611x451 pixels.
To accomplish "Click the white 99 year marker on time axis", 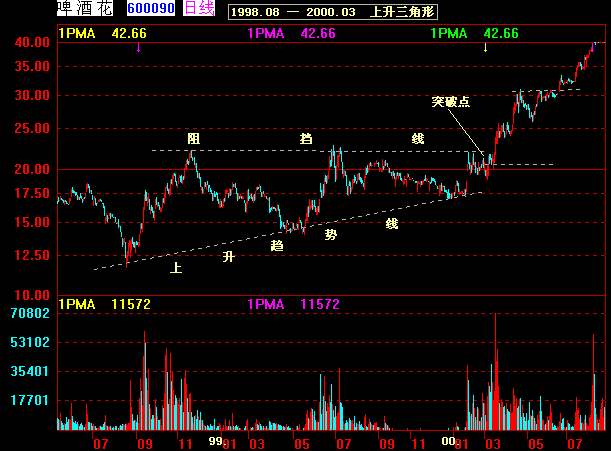I will 215,440.
